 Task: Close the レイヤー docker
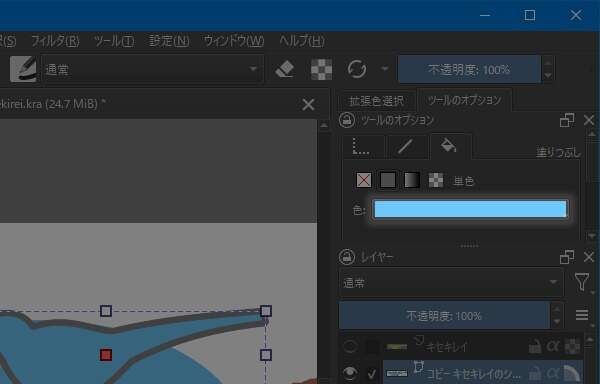pyautogui.click(x=589, y=257)
